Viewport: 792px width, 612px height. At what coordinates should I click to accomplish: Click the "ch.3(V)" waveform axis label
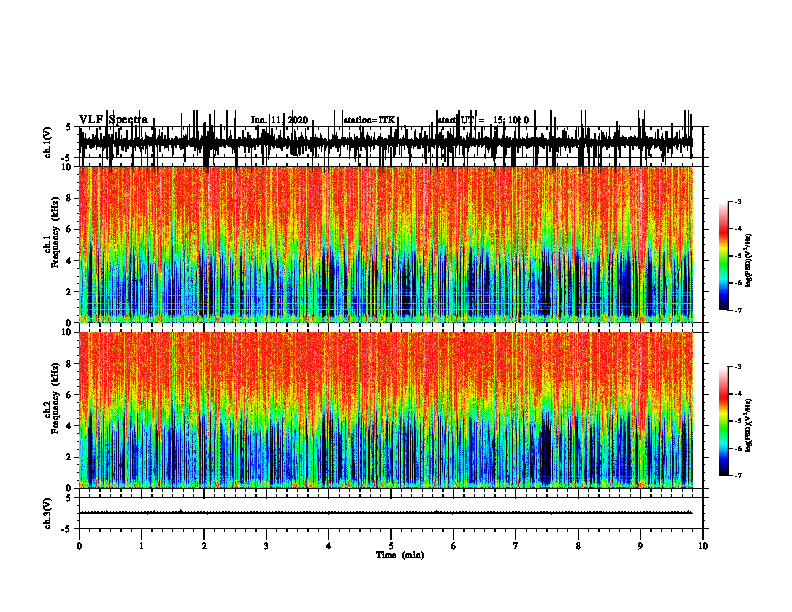[x=48, y=513]
